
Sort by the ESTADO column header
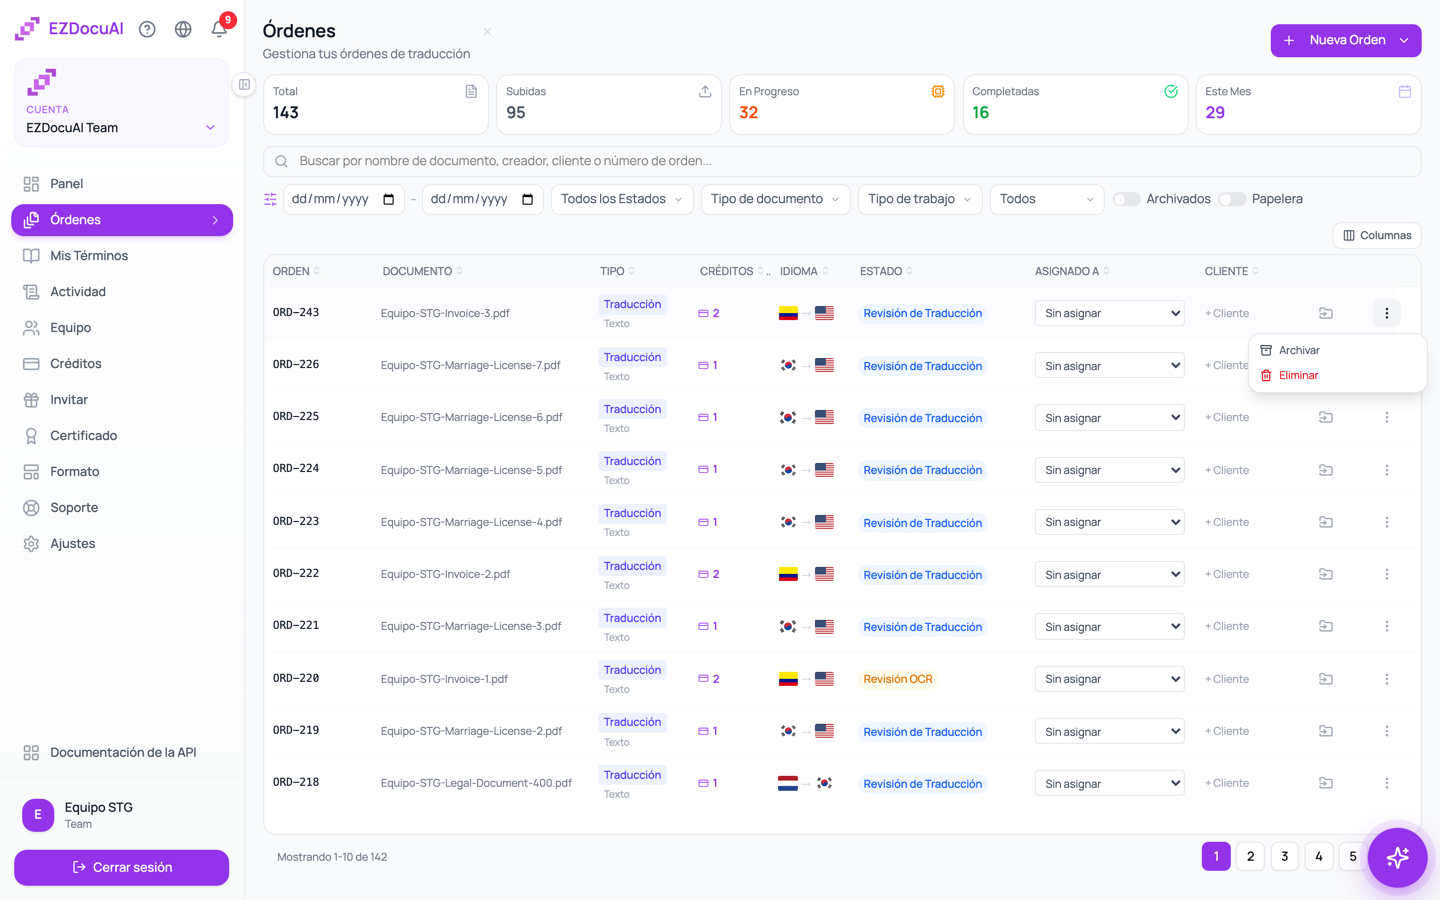(886, 271)
